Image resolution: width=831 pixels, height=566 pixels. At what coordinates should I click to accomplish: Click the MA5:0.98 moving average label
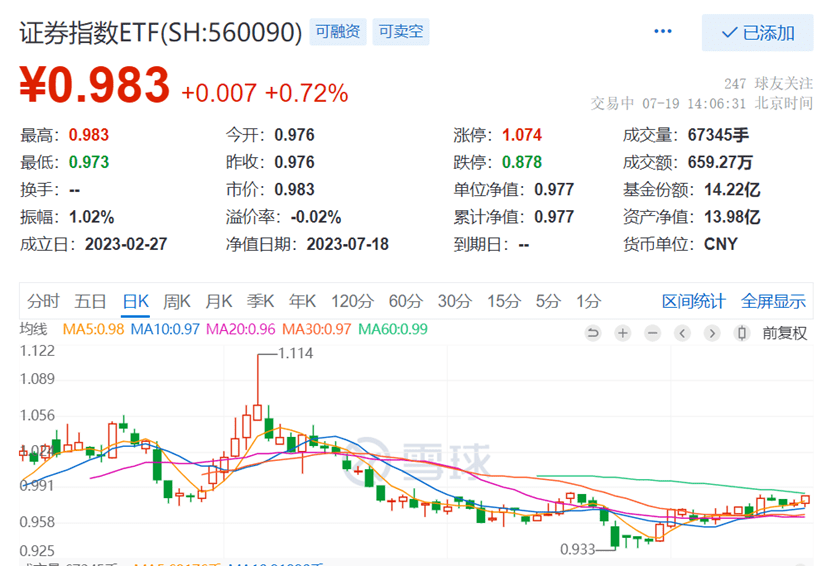[x=93, y=329]
